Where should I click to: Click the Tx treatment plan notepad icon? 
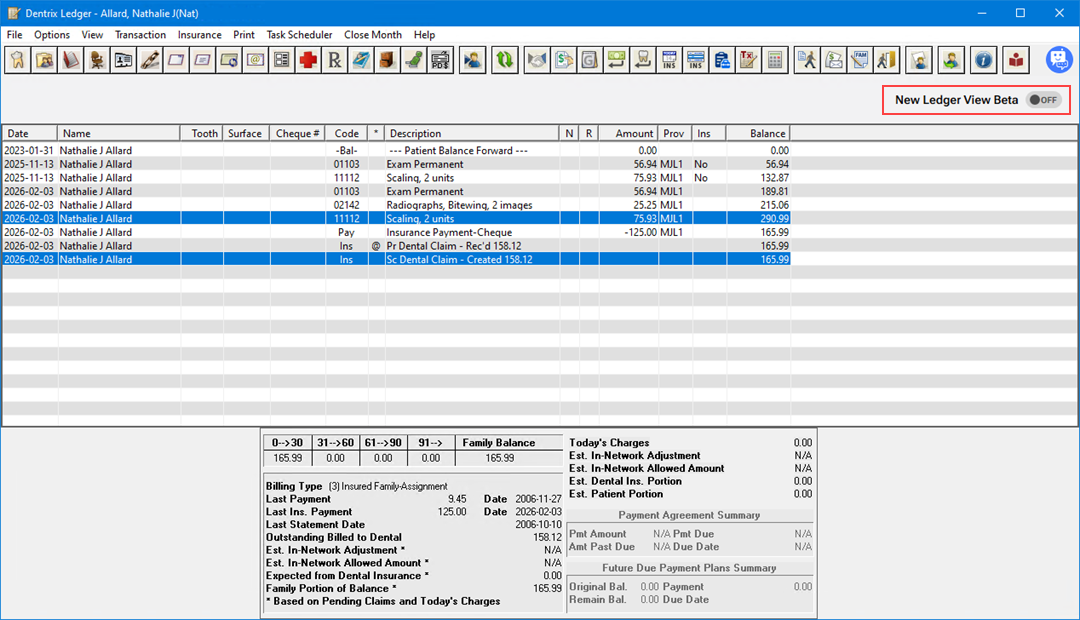pos(748,60)
